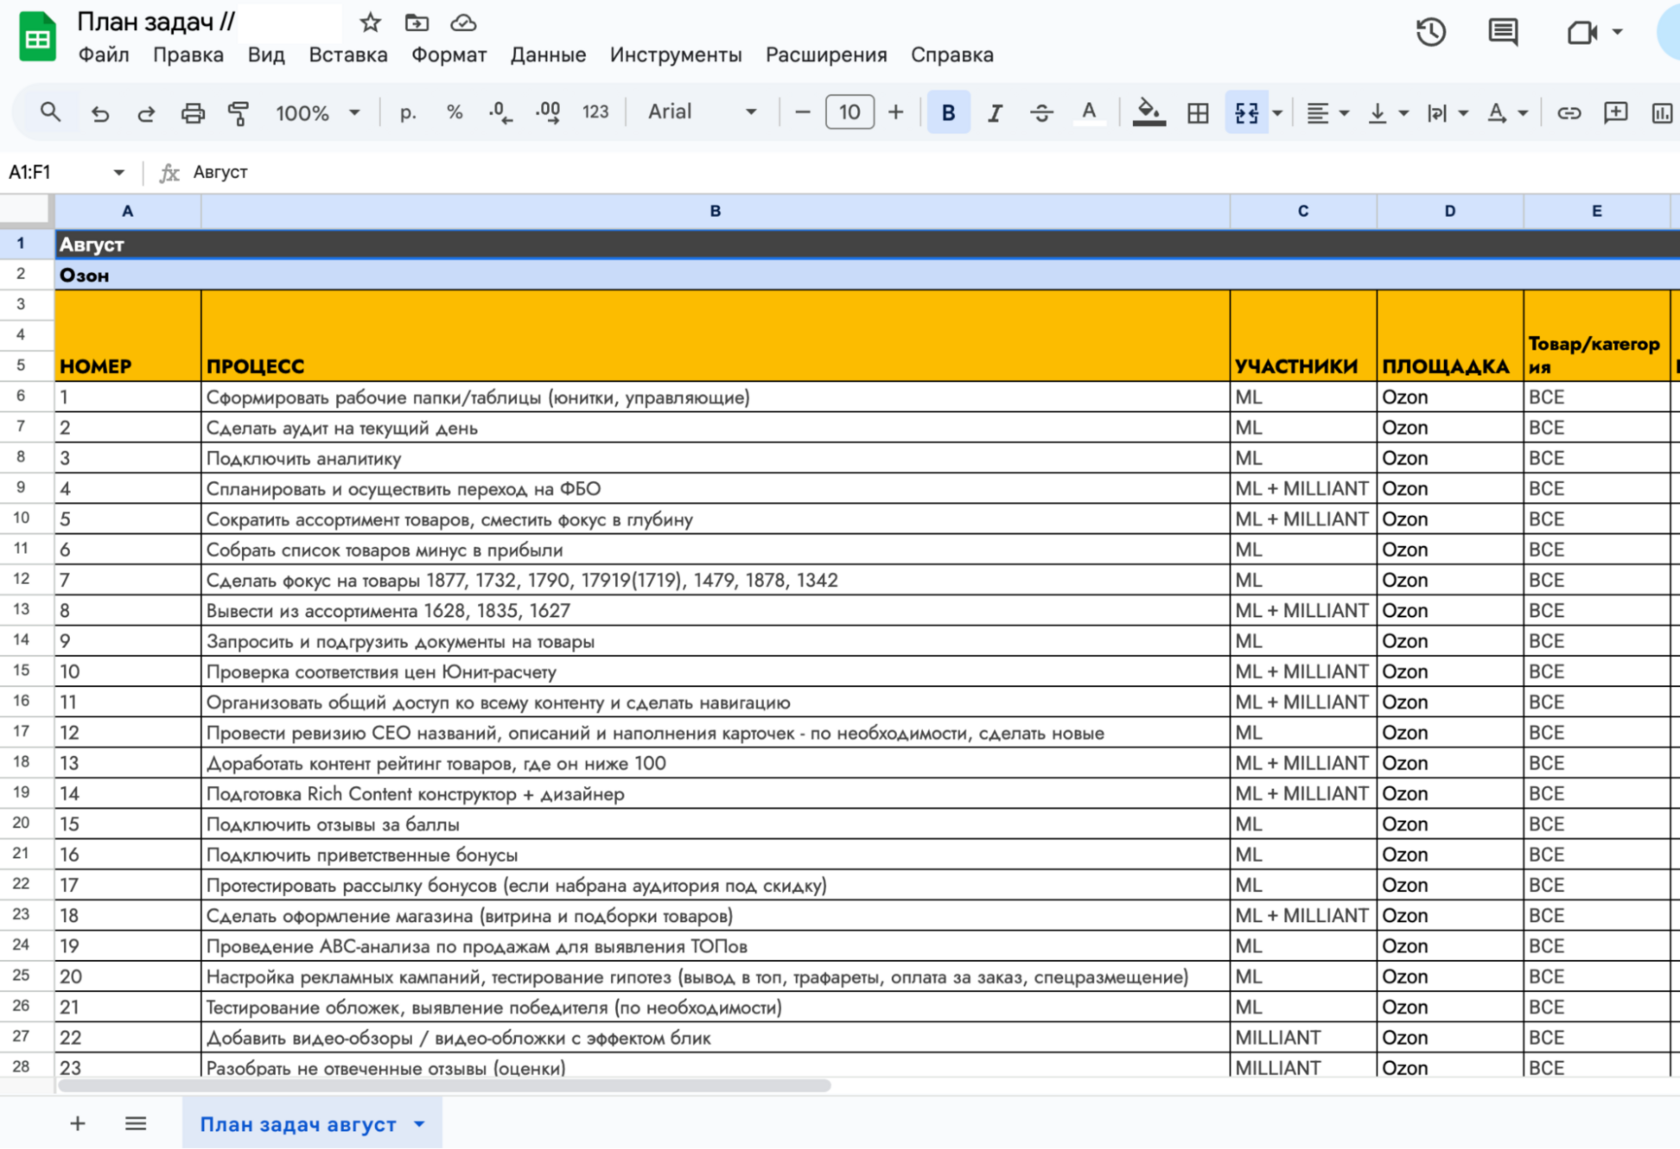This screenshot has height=1149, width=1680.
Task: Expand the cell name box dropdown
Action: point(119,172)
